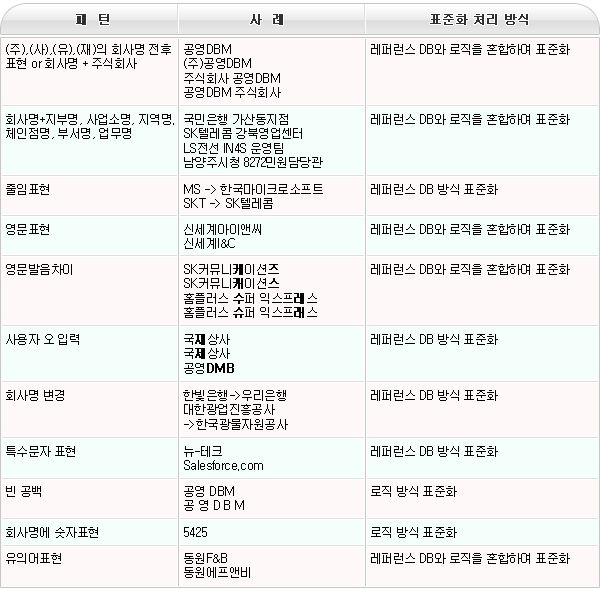This screenshot has height=590, width=600.
Task: Click the '신세계I&C' example
Action: tap(209, 244)
